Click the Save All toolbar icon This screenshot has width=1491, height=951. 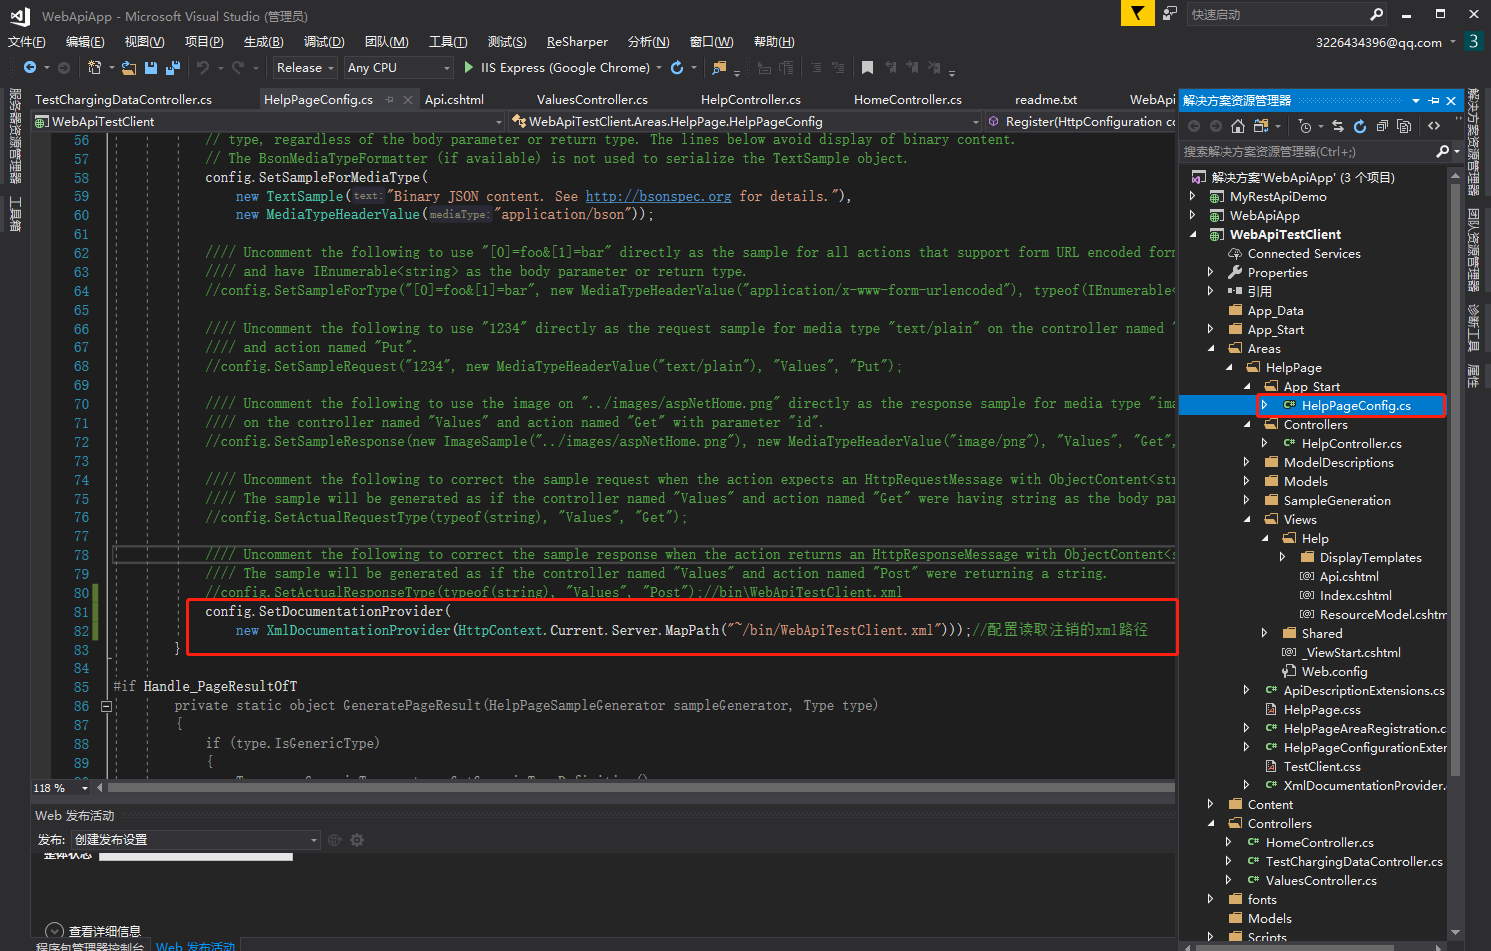click(x=173, y=68)
